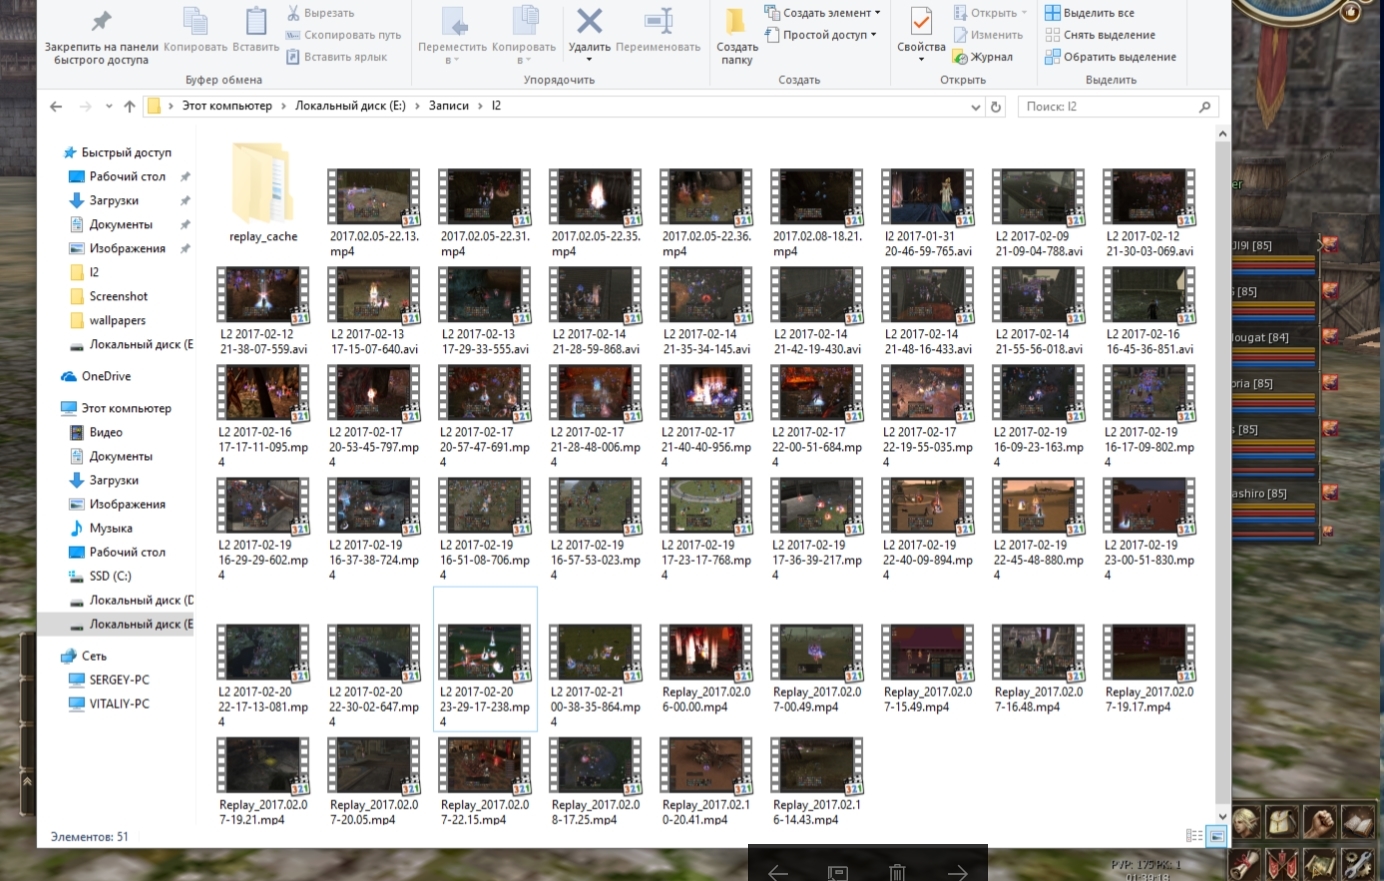Click the pin to Quick access ribbon icon
Viewport: 1384px width, 881px height.
coord(101,21)
